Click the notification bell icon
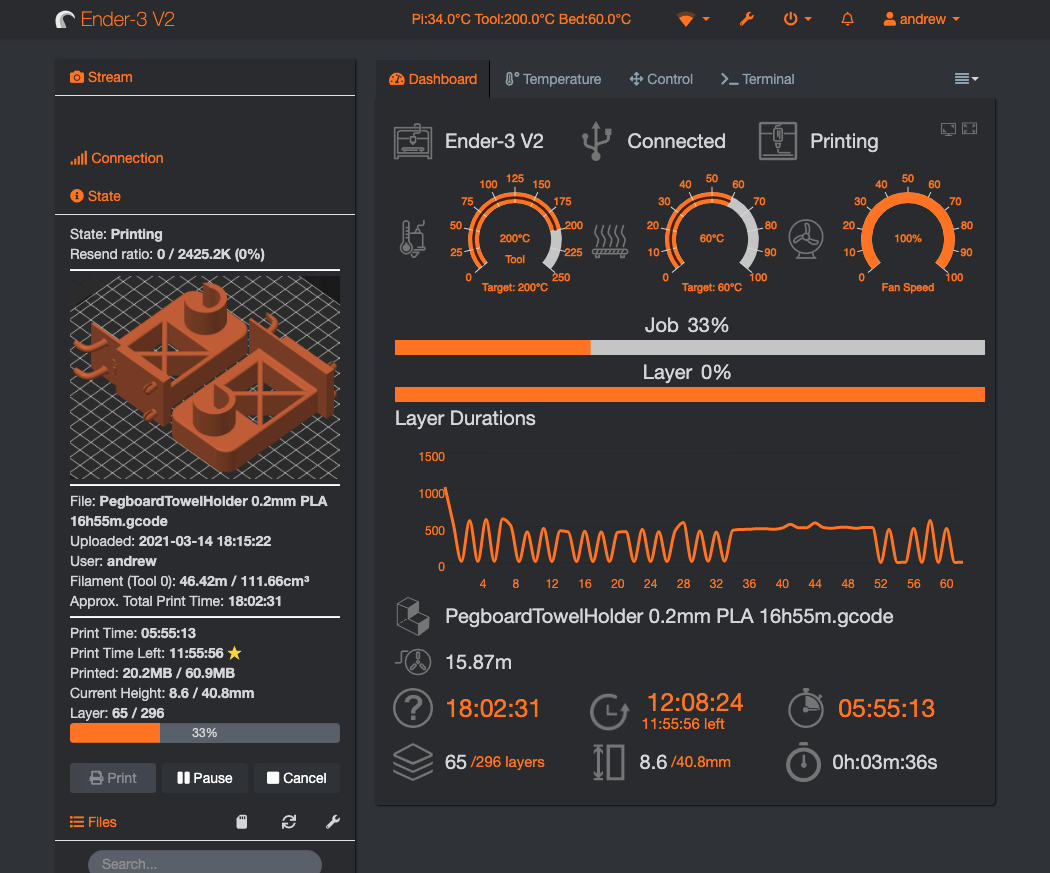This screenshot has height=873, width=1050. (847, 19)
